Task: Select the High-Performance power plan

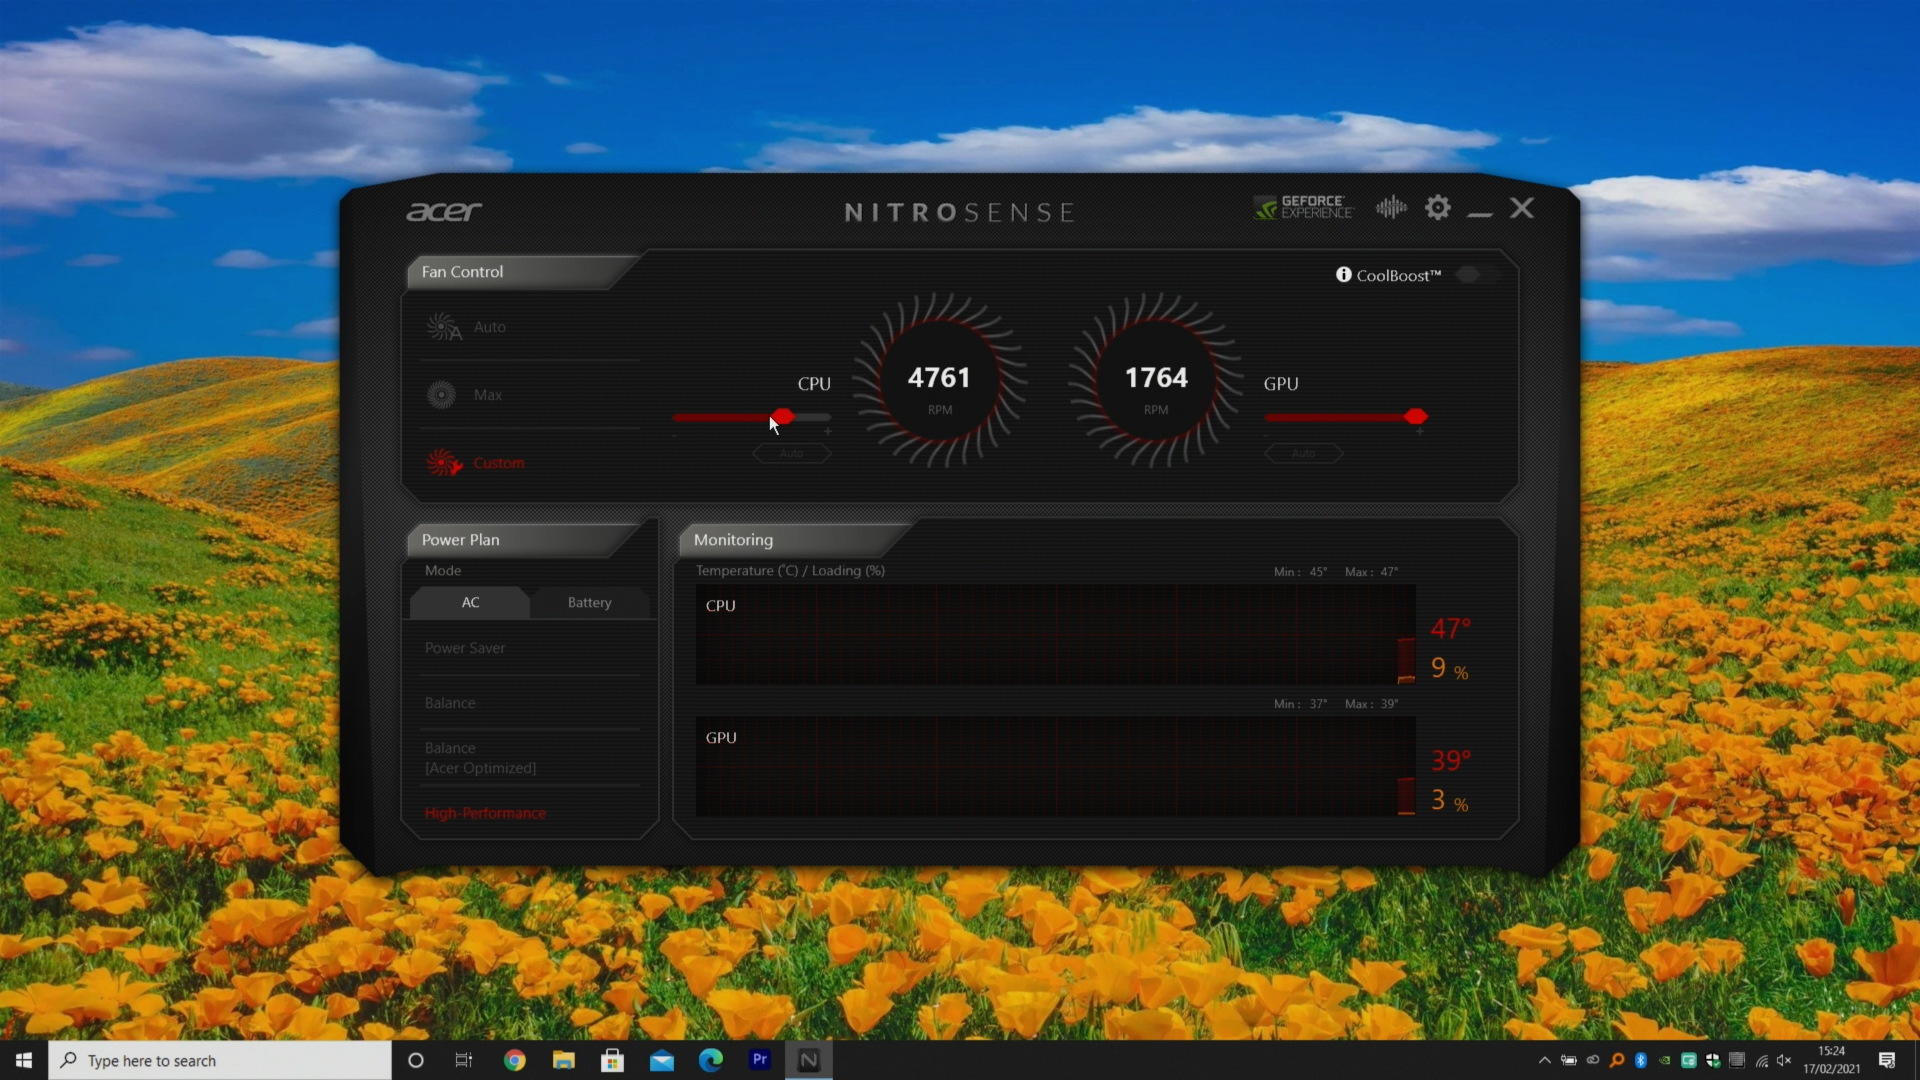Action: [485, 813]
